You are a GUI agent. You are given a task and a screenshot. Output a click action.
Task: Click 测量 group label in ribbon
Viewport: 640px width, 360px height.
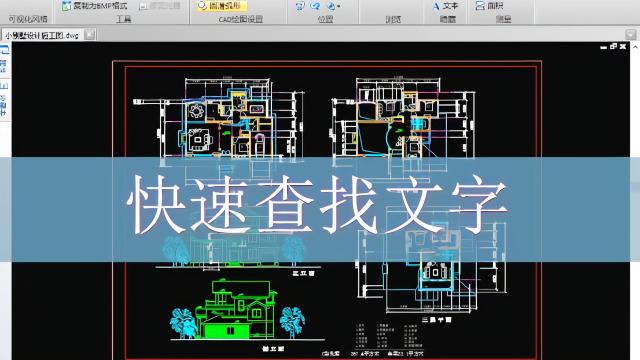point(503,19)
